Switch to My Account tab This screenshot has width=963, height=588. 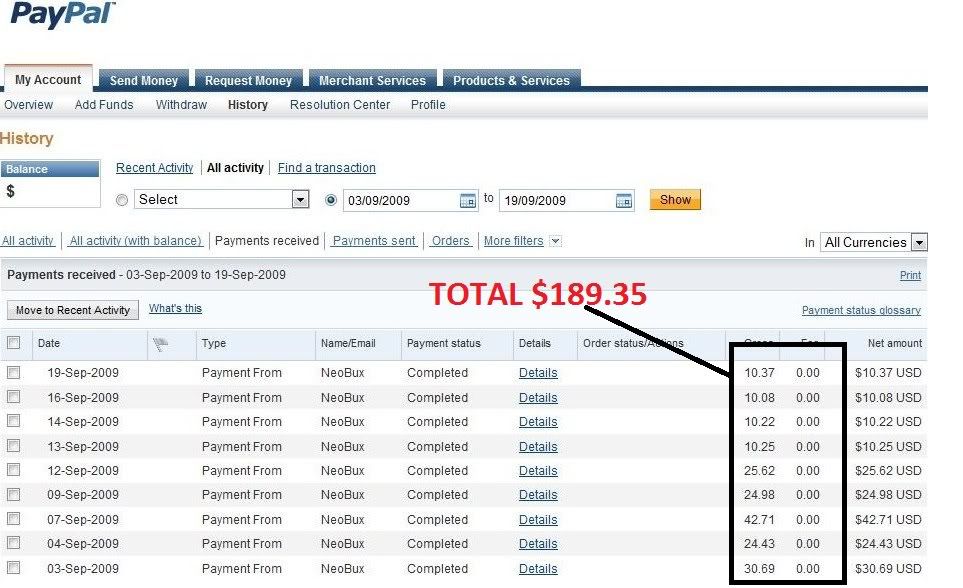coord(48,80)
